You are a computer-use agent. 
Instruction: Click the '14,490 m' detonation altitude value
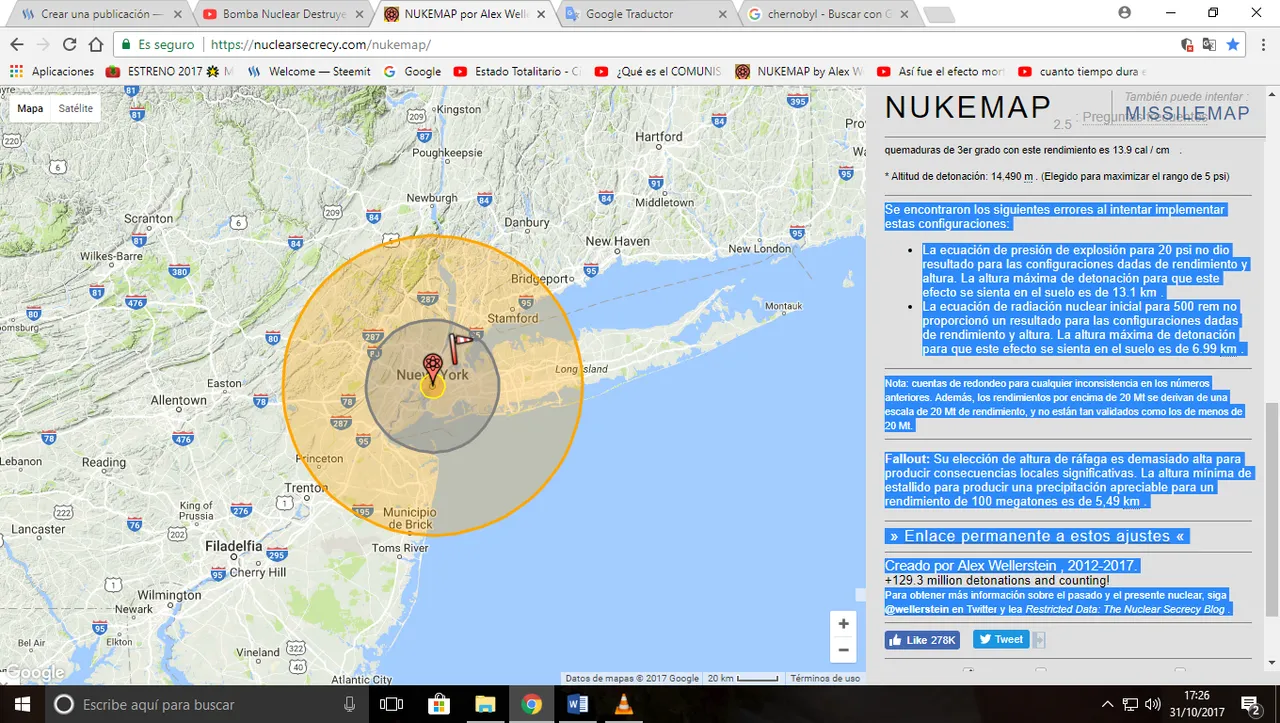click(x=1012, y=176)
